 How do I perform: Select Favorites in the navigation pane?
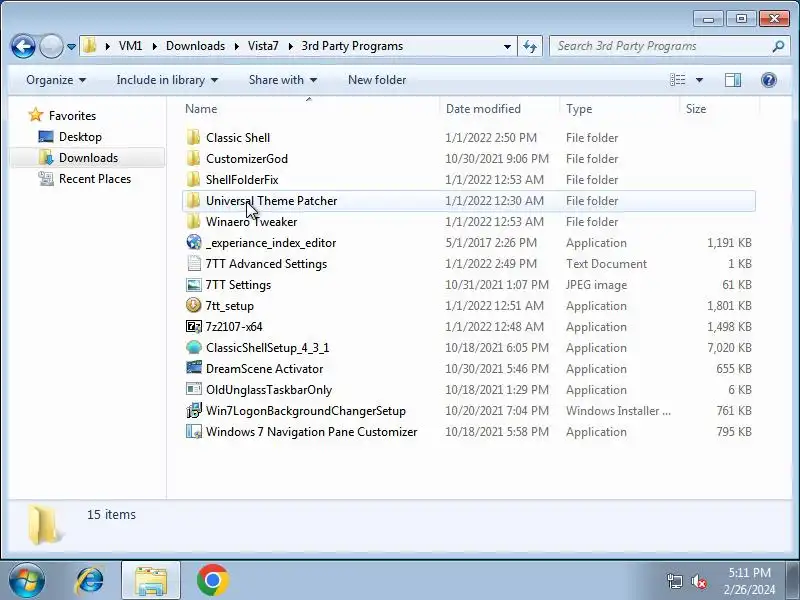[72, 116]
